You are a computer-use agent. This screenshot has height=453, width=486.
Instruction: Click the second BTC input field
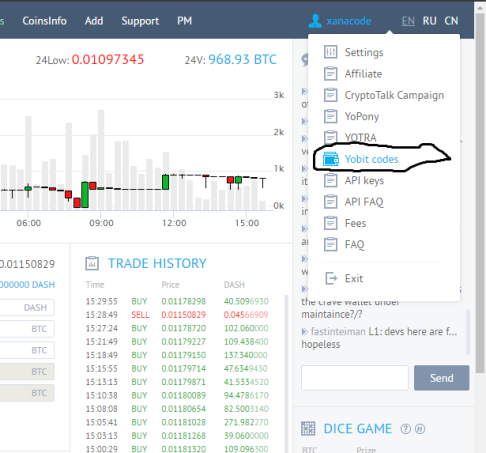pos(27,350)
